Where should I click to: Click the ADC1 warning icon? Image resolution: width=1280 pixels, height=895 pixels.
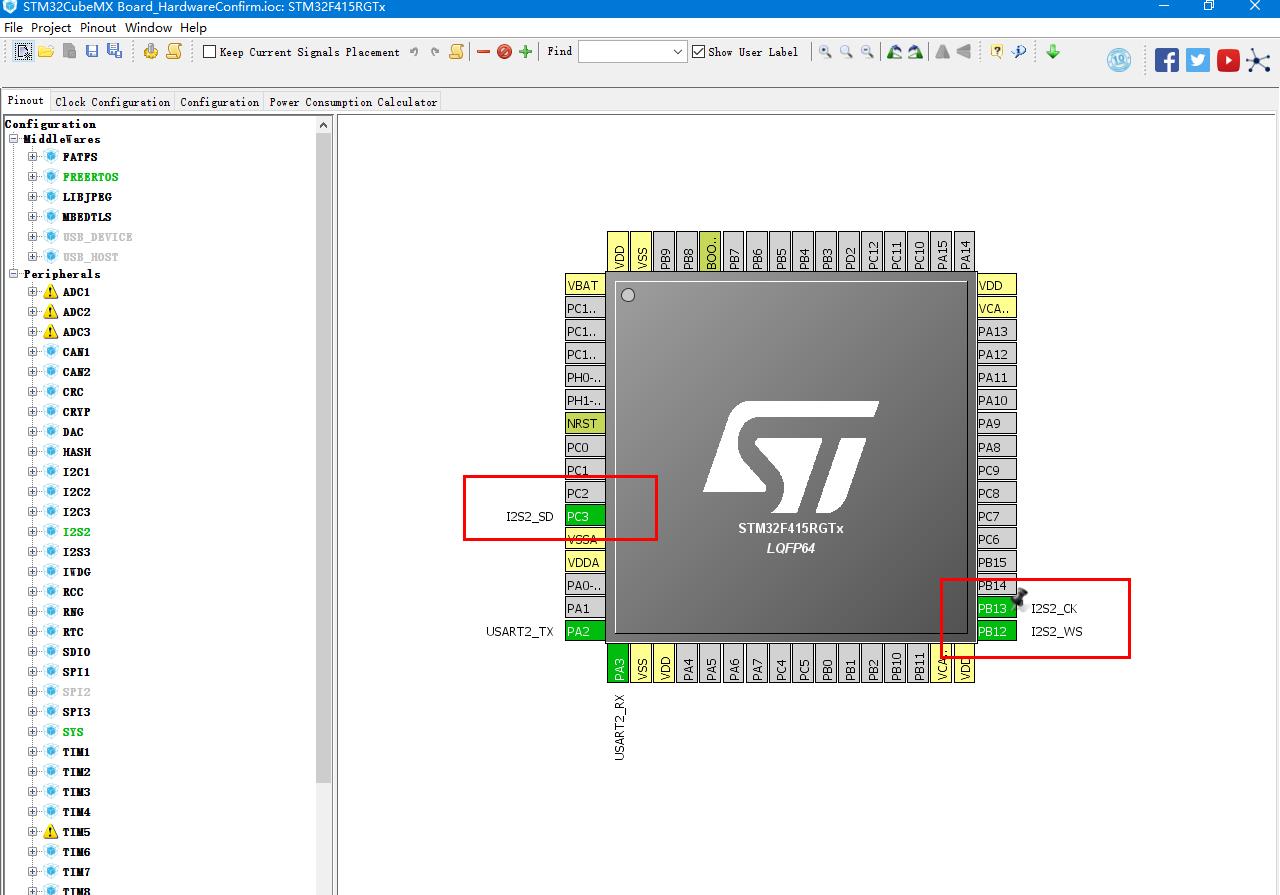click(51, 292)
